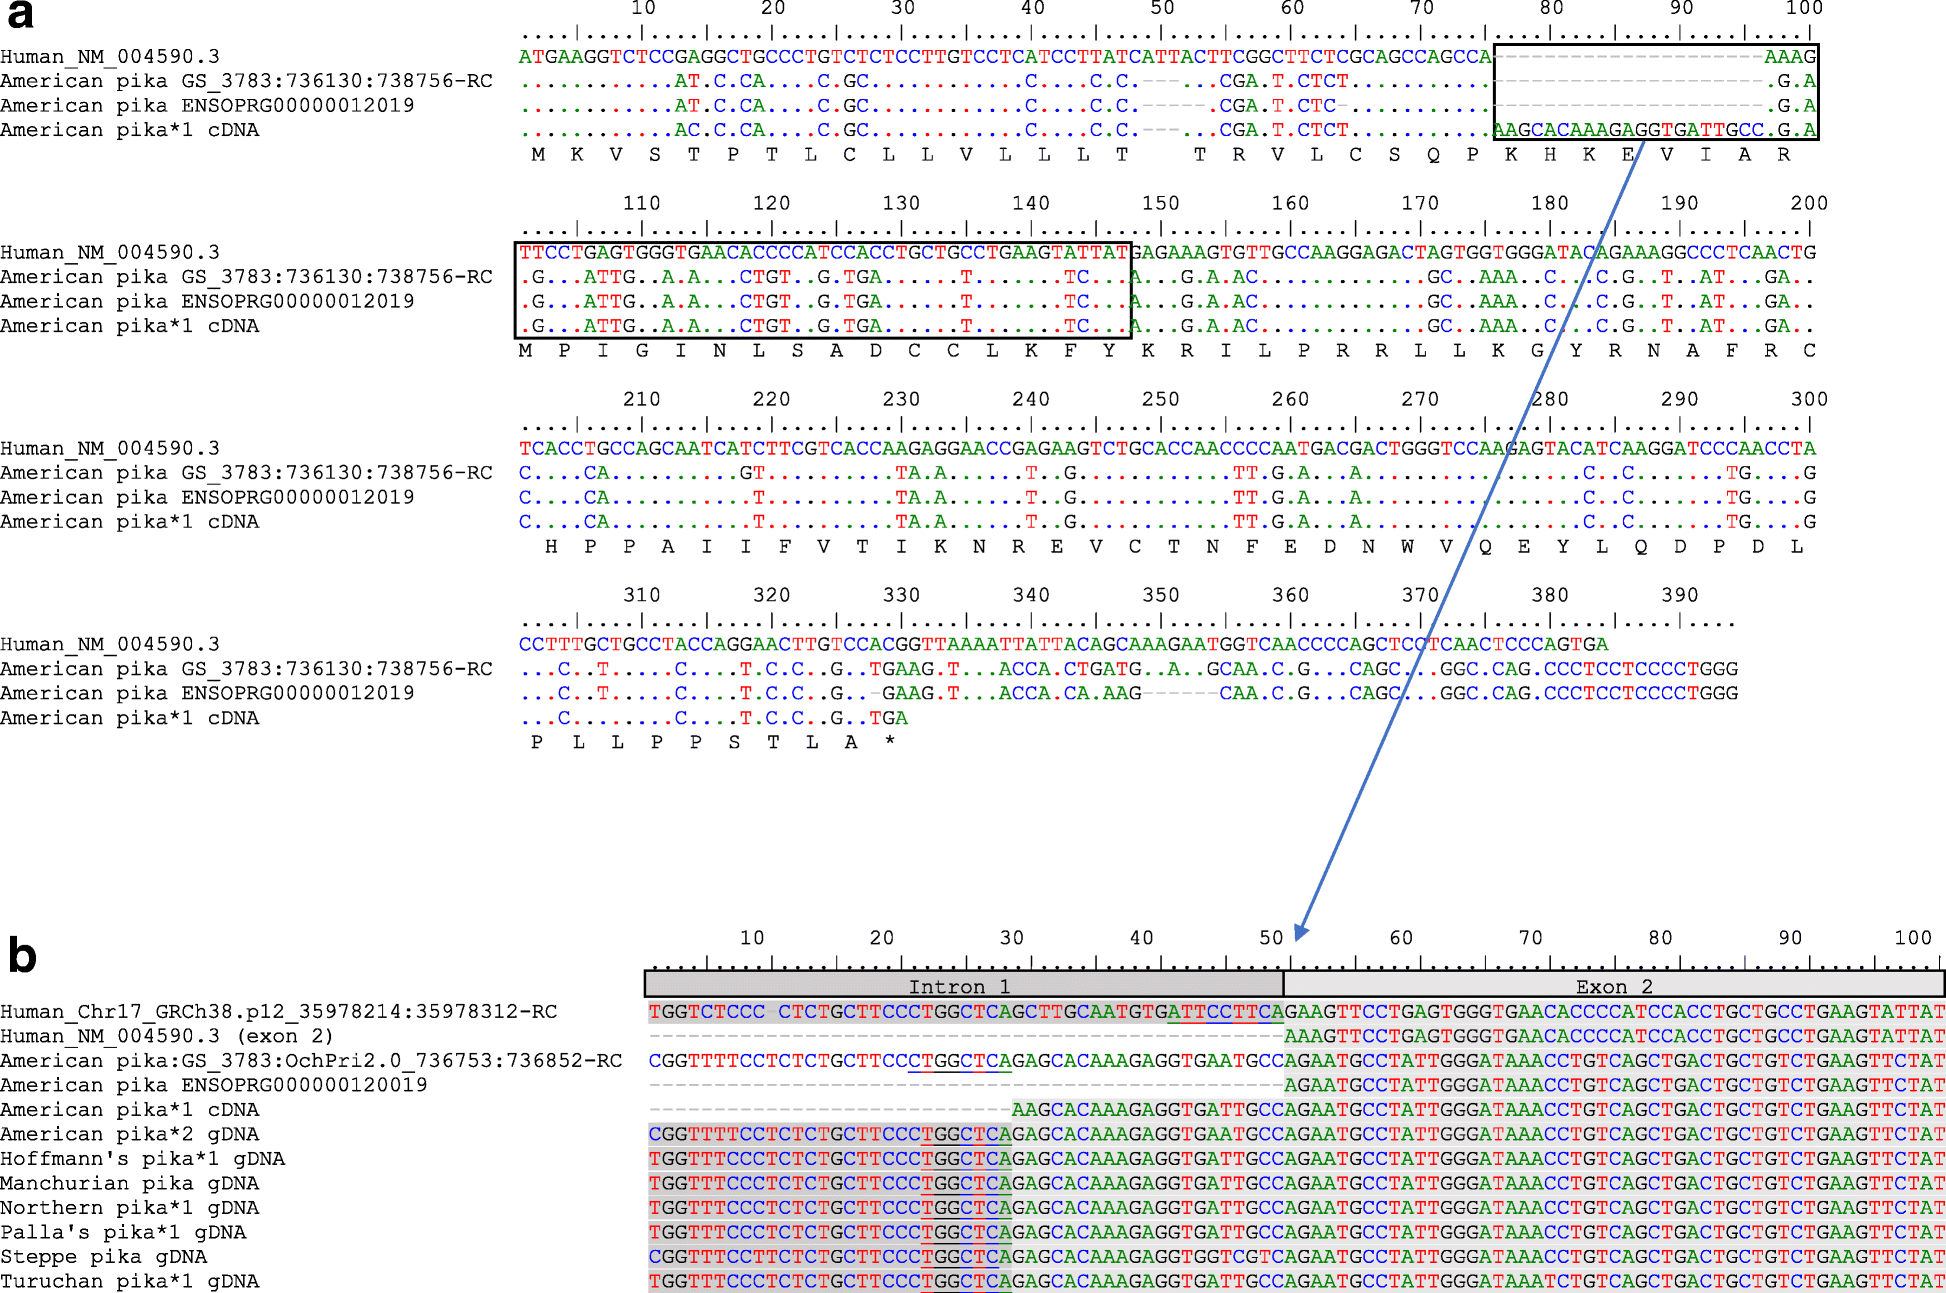Click ruler position 200 in panel a
Screen dimensions: 1946x1293
1810,204
